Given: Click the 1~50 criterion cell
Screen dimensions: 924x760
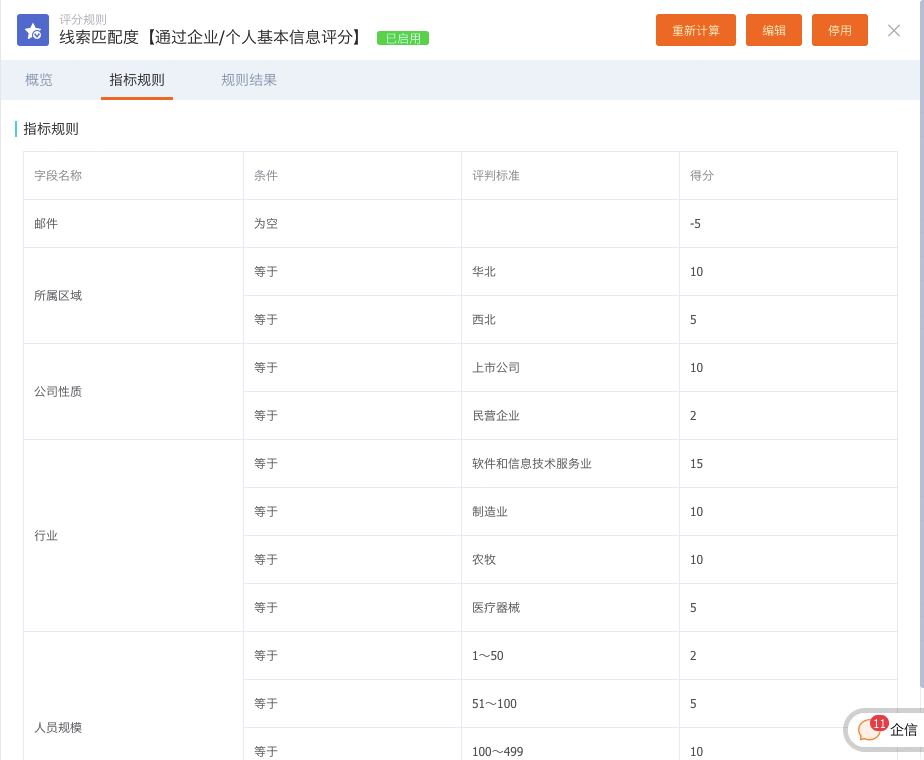Looking at the screenshot, I should (x=570, y=656).
